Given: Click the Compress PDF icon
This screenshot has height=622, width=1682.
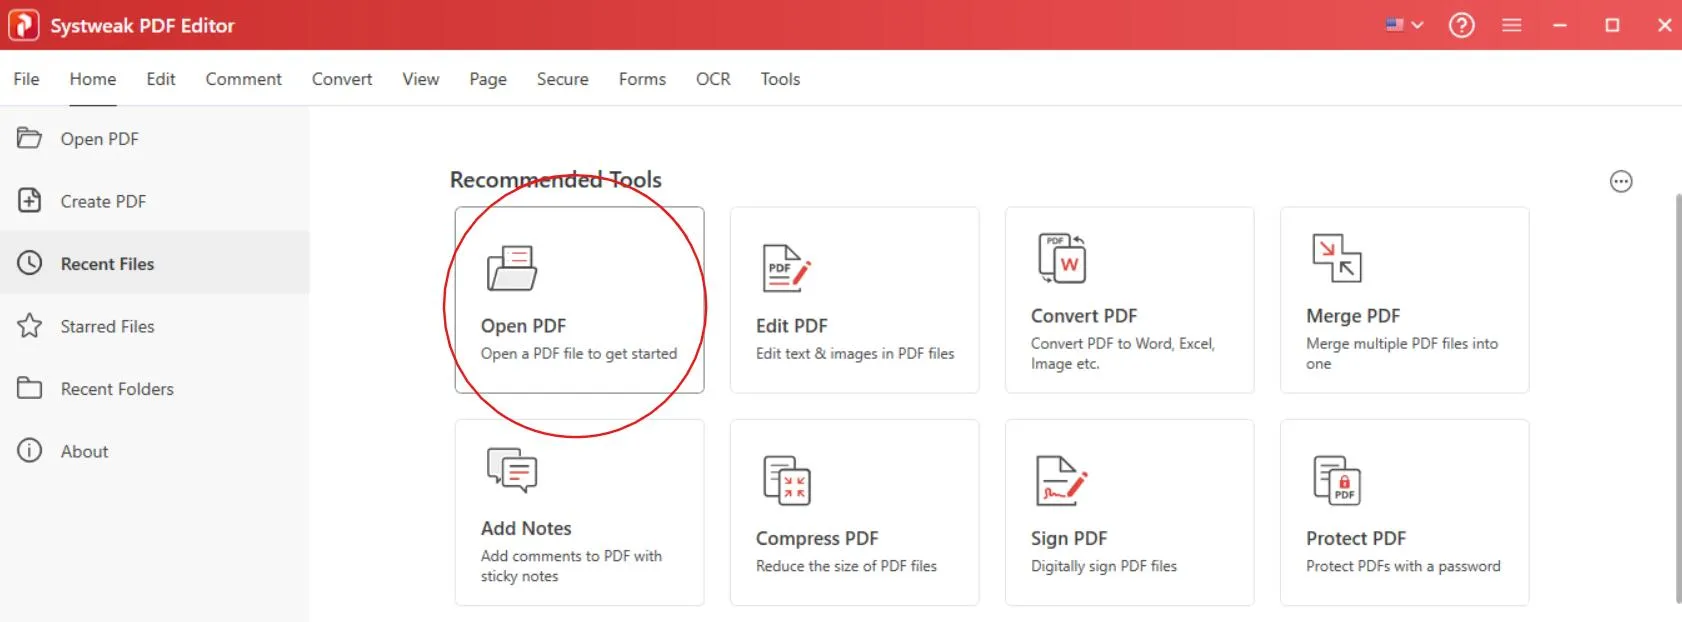Looking at the screenshot, I should point(786,480).
